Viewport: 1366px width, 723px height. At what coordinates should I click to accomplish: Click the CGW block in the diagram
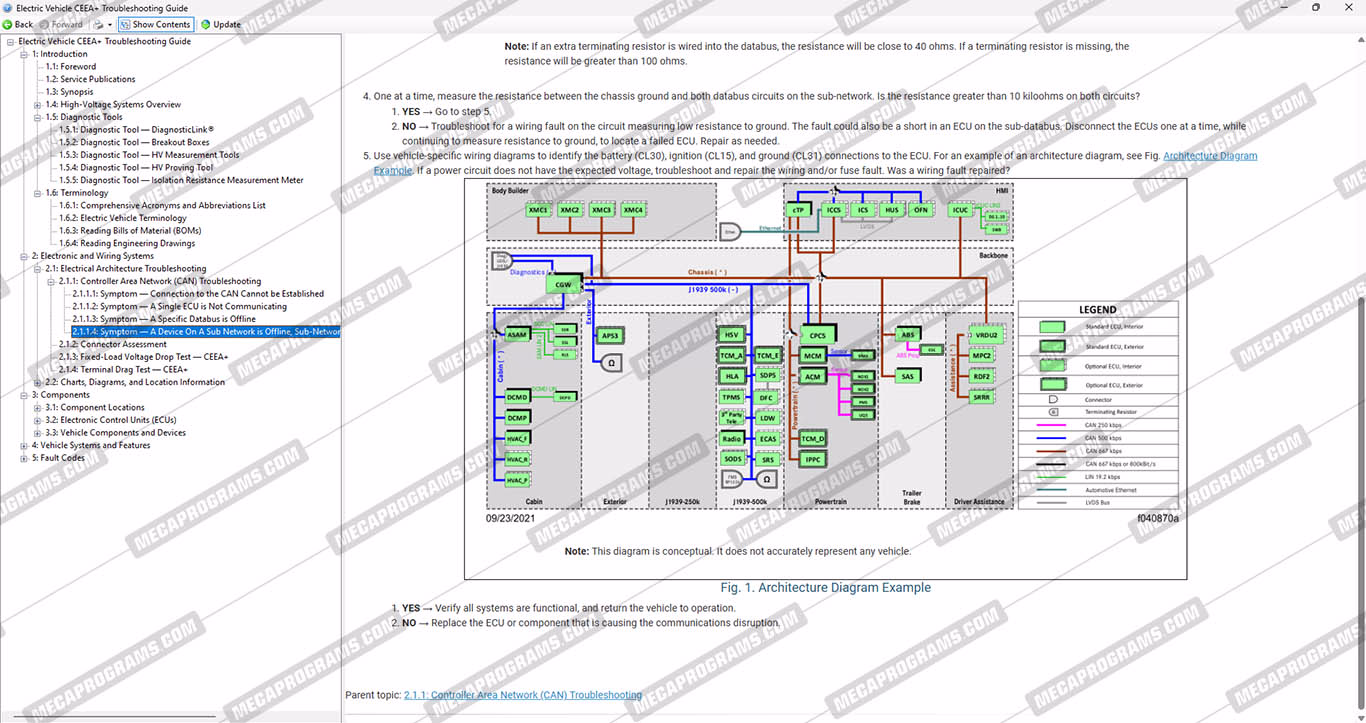click(x=563, y=284)
